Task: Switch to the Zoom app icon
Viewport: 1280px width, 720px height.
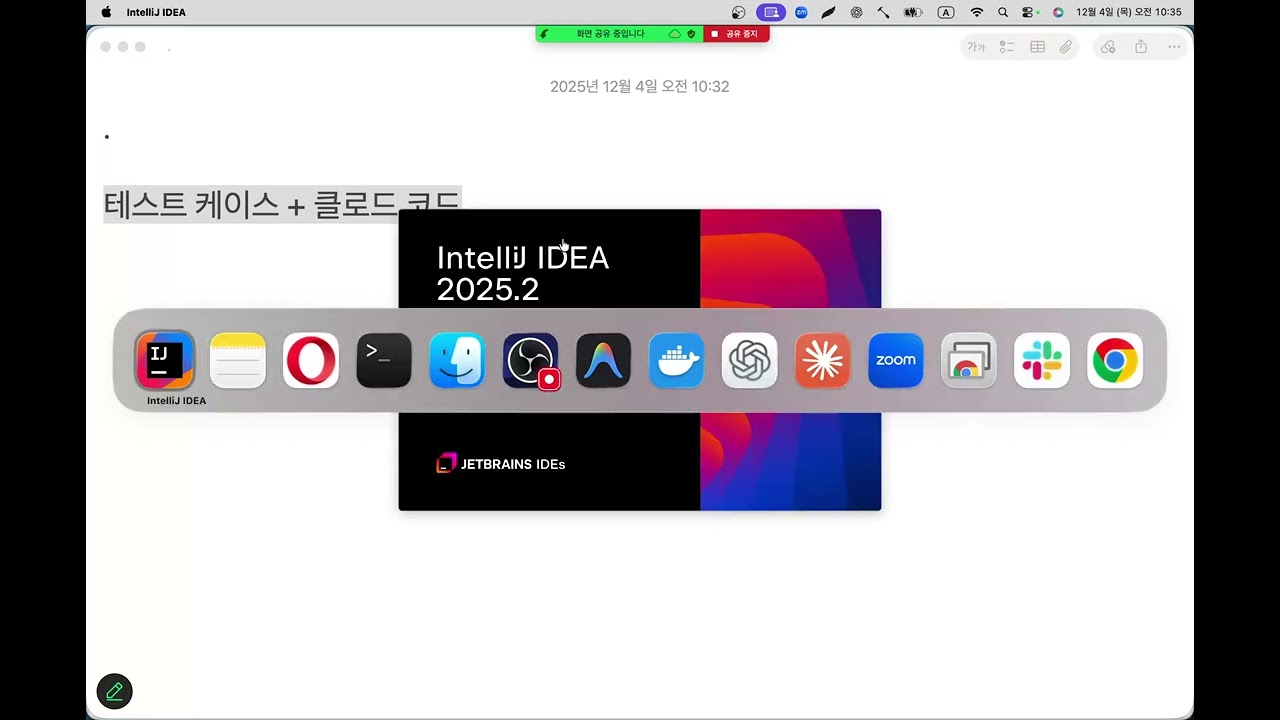Action: point(896,360)
